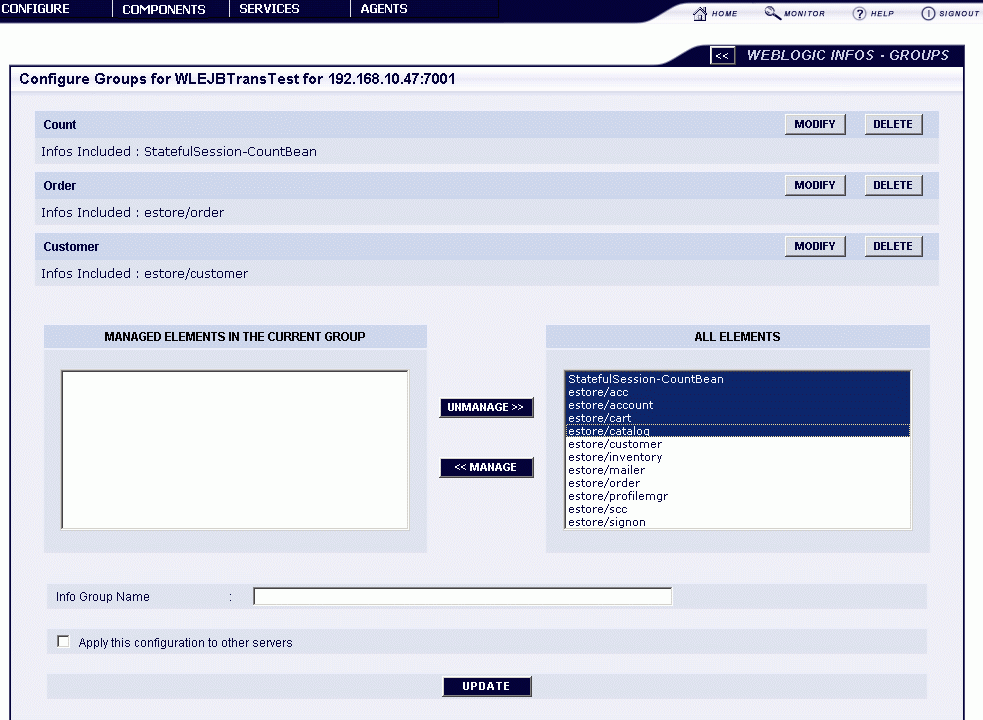This screenshot has height=720, width=983.
Task: Click the Help question mark icon
Action: pyautogui.click(x=859, y=13)
